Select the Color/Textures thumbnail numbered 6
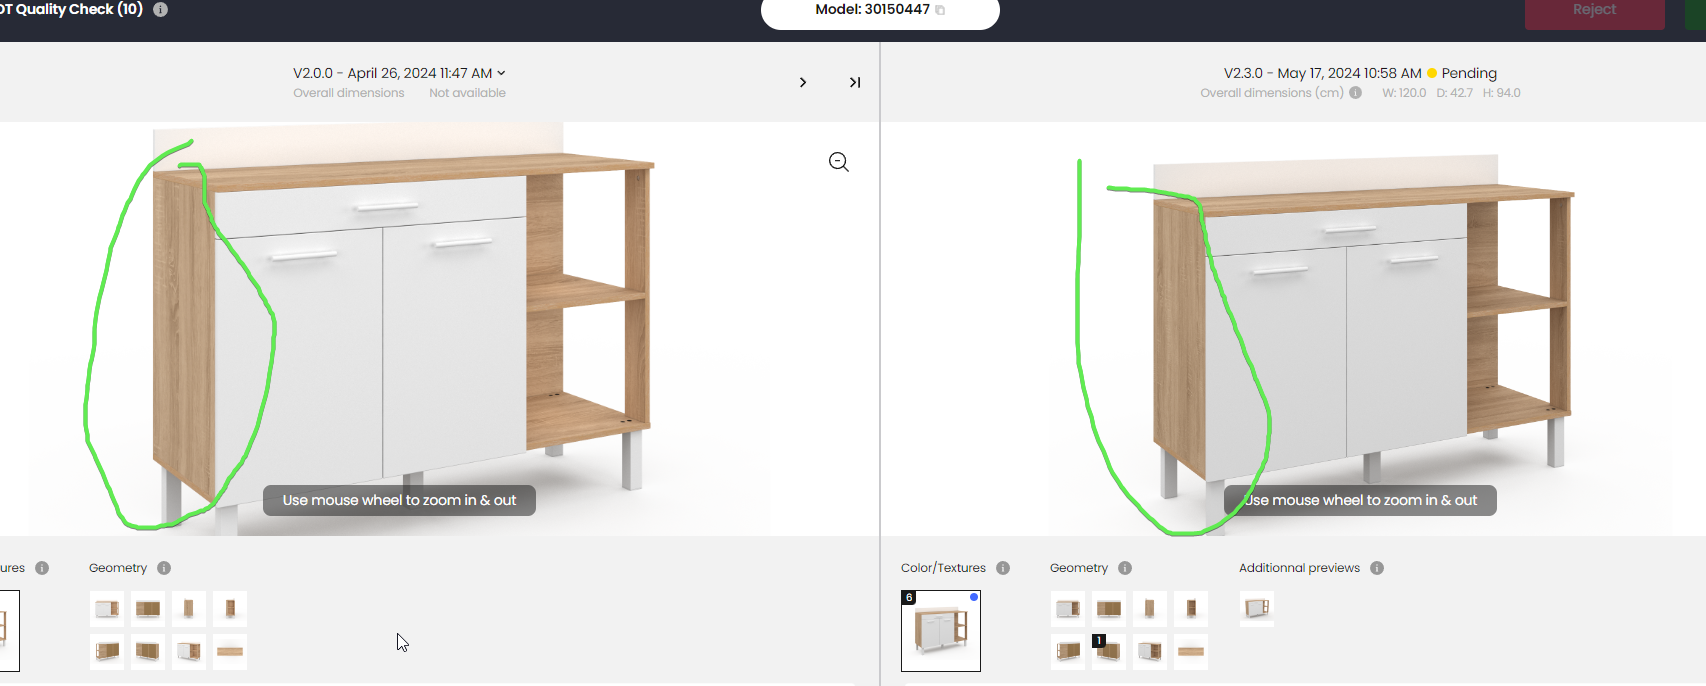 tap(941, 631)
